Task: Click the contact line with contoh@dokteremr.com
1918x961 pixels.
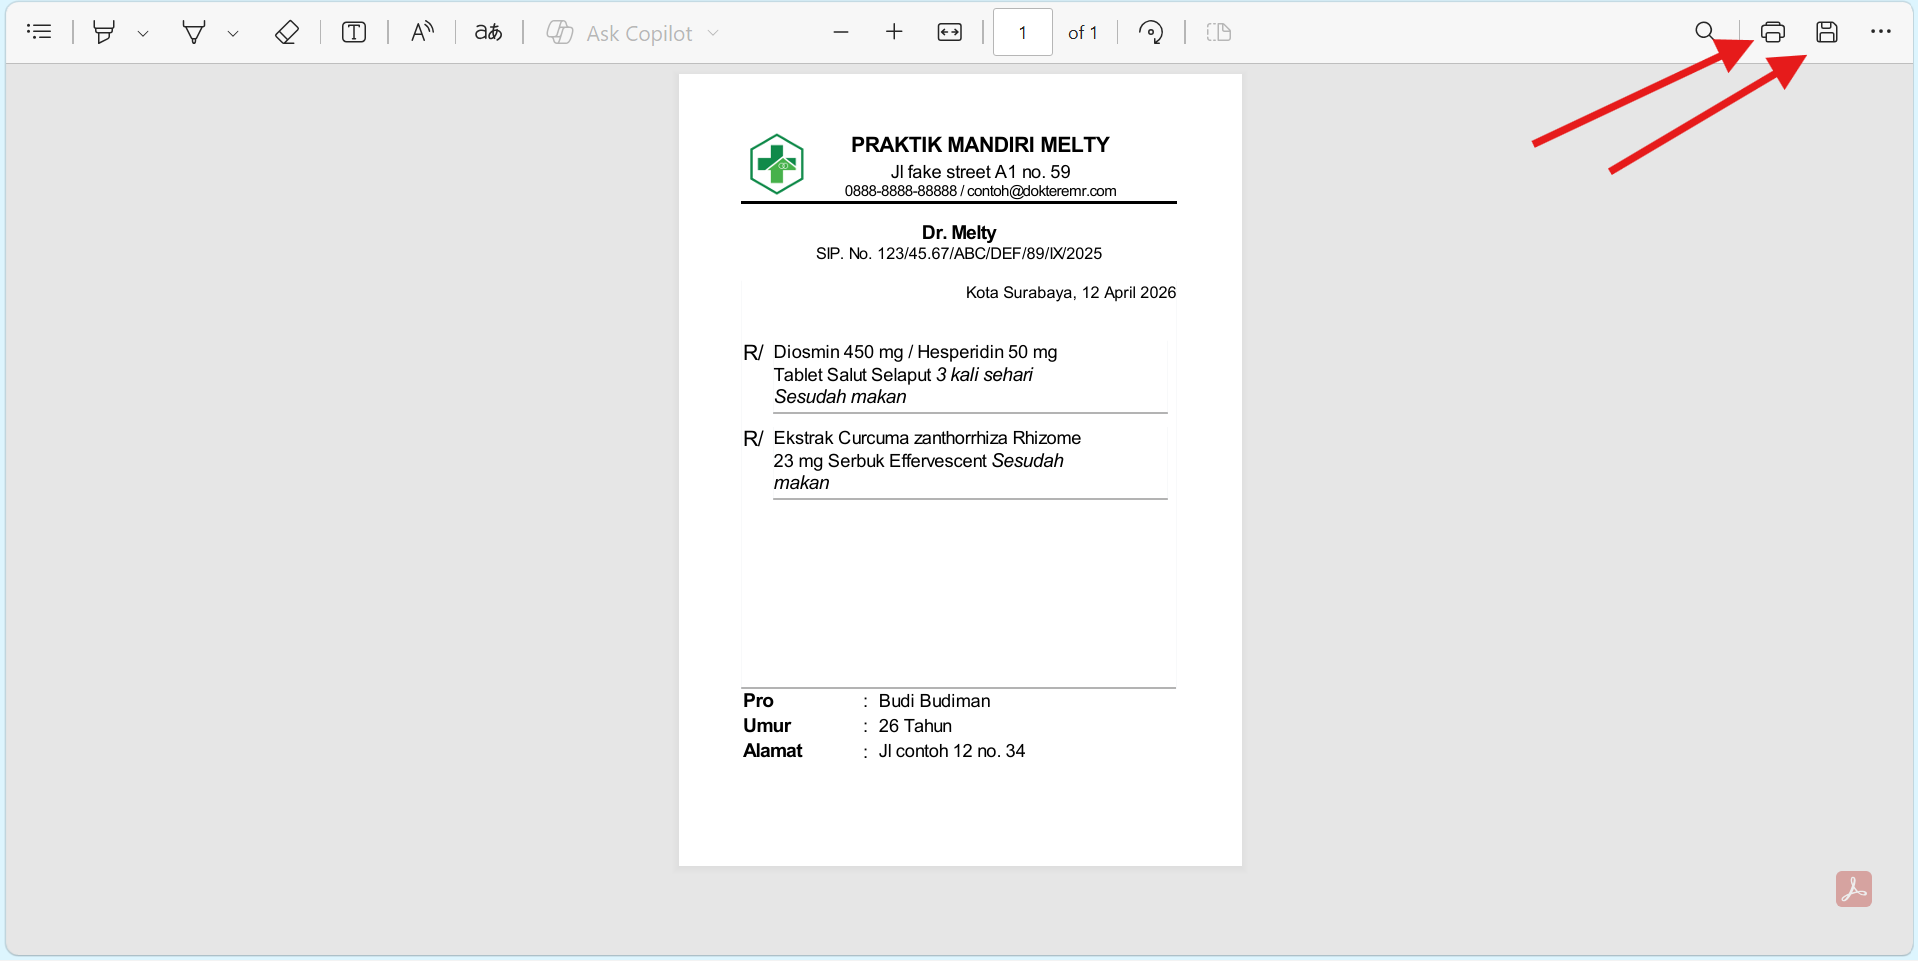Action: click(x=980, y=191)
